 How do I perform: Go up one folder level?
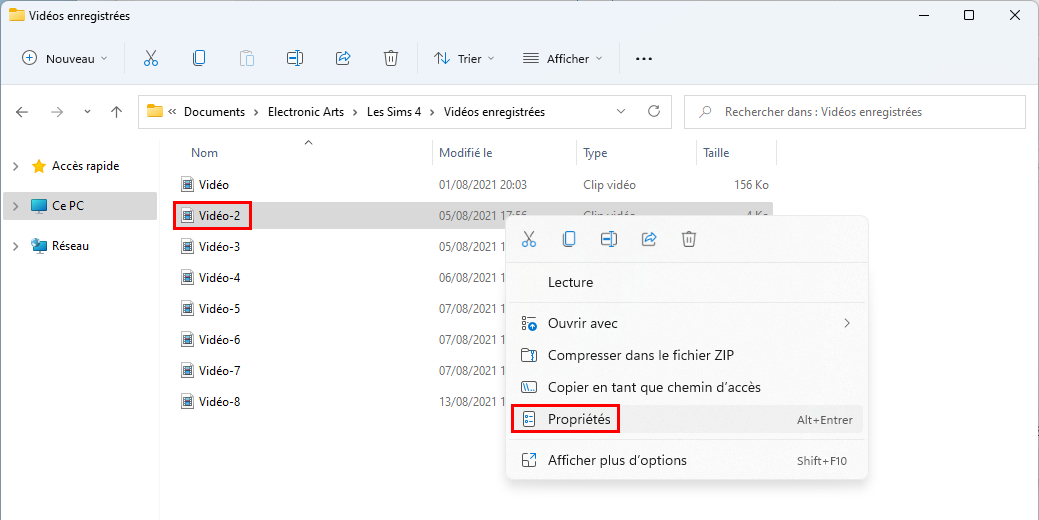click(117, 112)
